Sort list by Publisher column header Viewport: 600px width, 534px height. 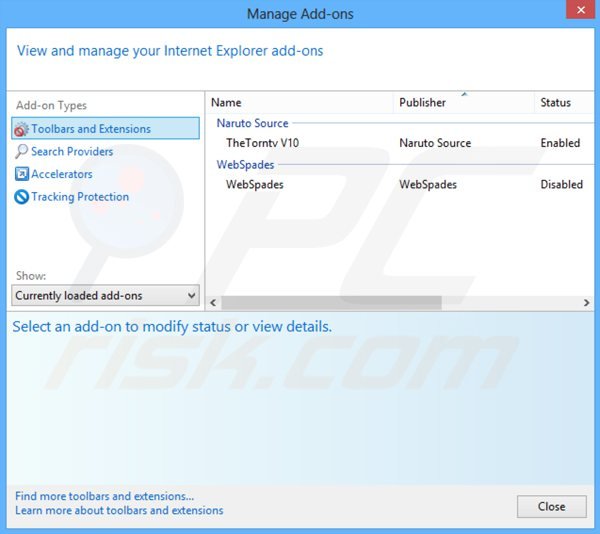(464, 103)
